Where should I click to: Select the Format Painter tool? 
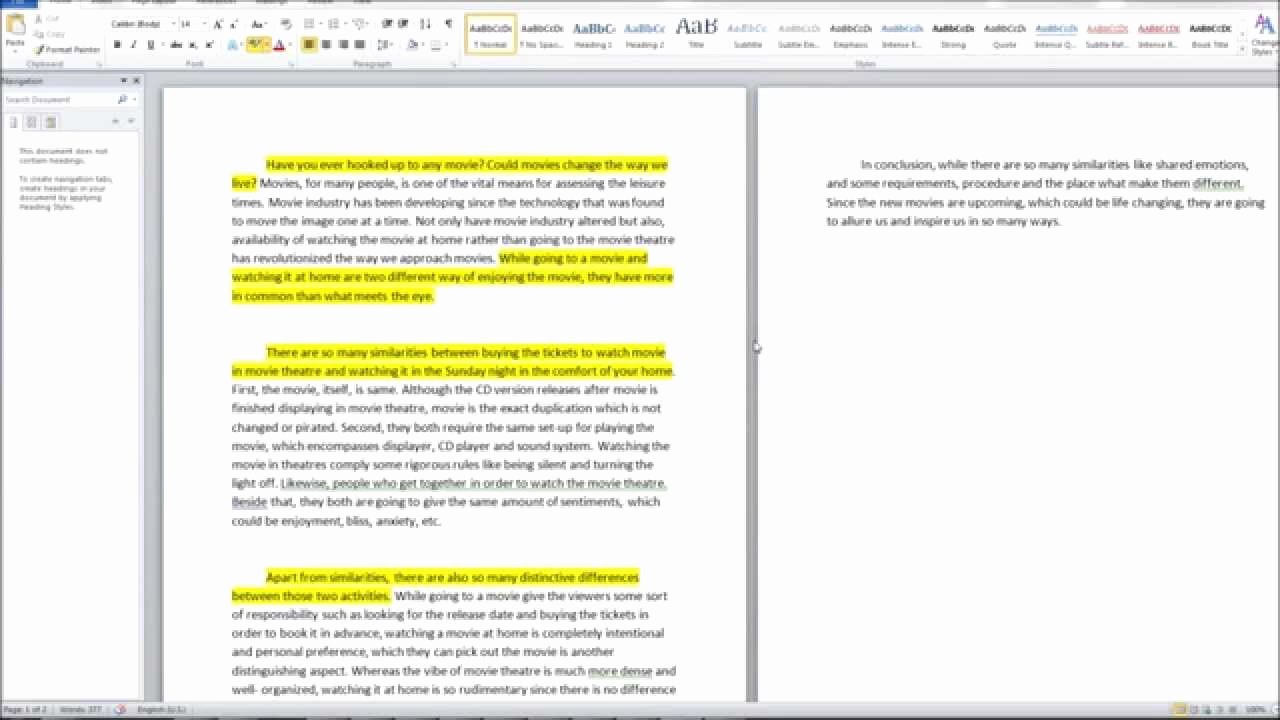click(x=68, y=49)
